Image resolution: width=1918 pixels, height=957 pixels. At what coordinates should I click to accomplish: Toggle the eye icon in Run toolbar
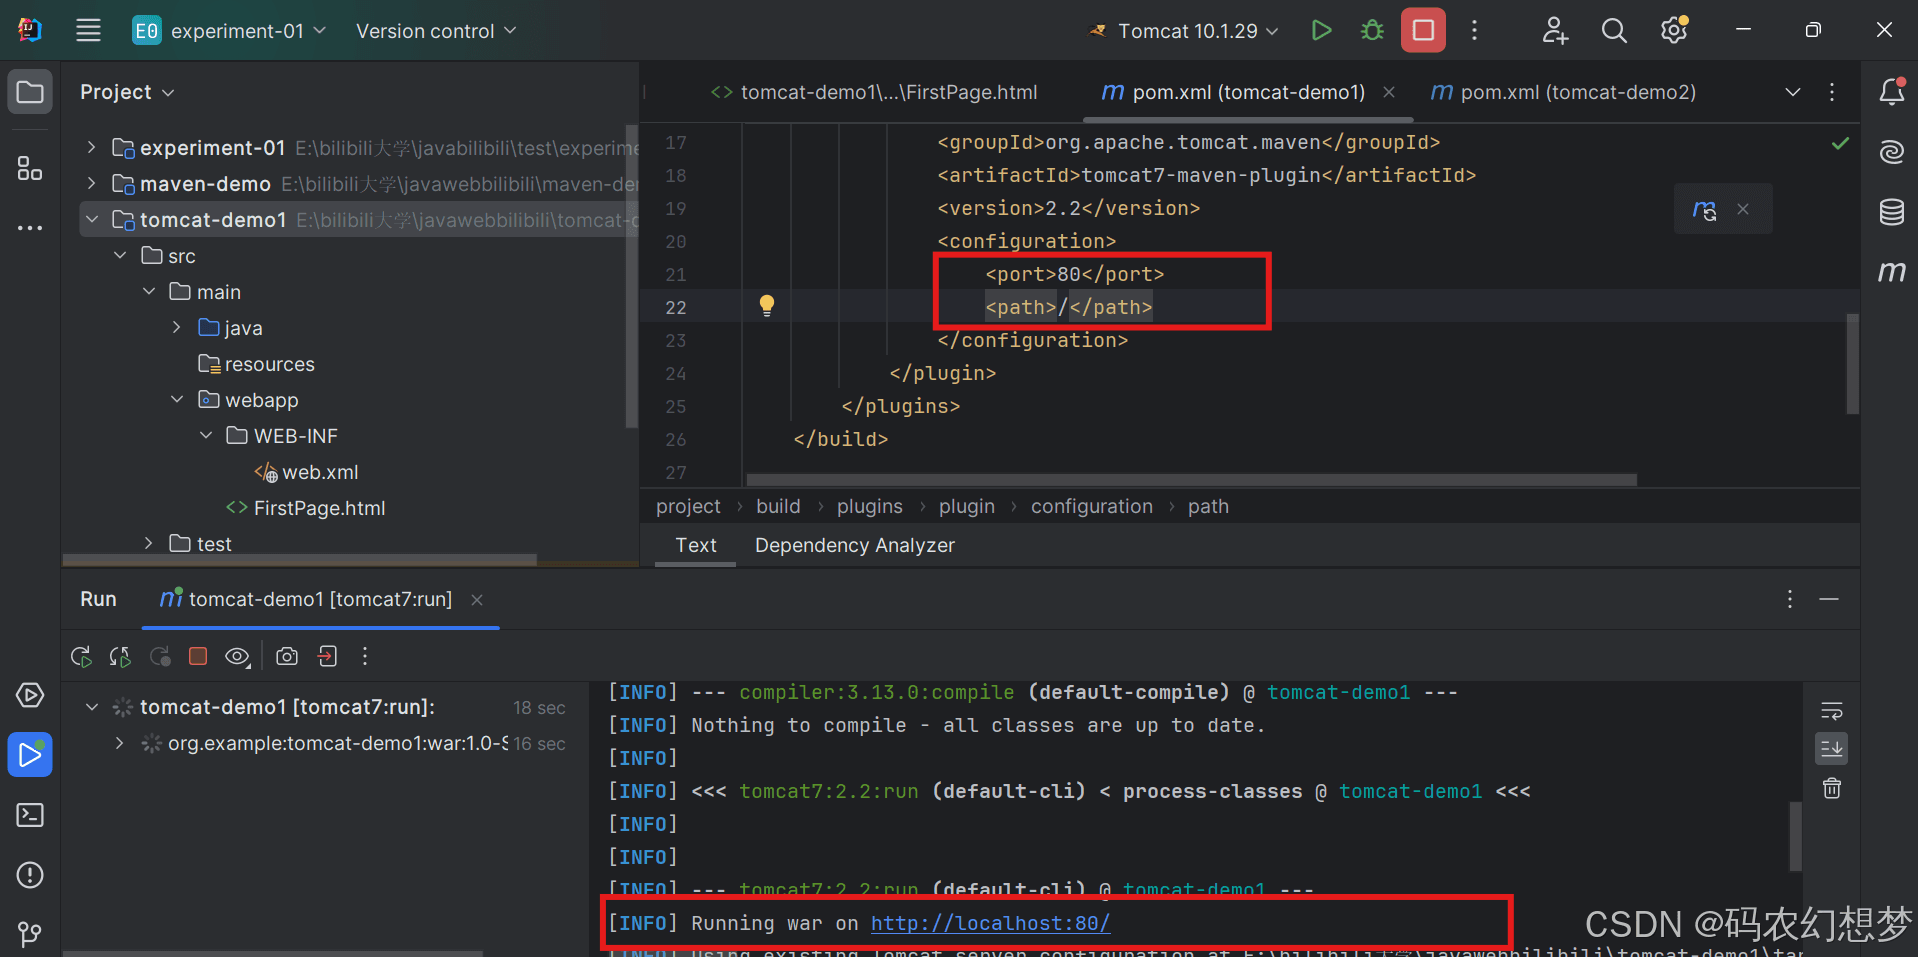click(x=237, y=657)
